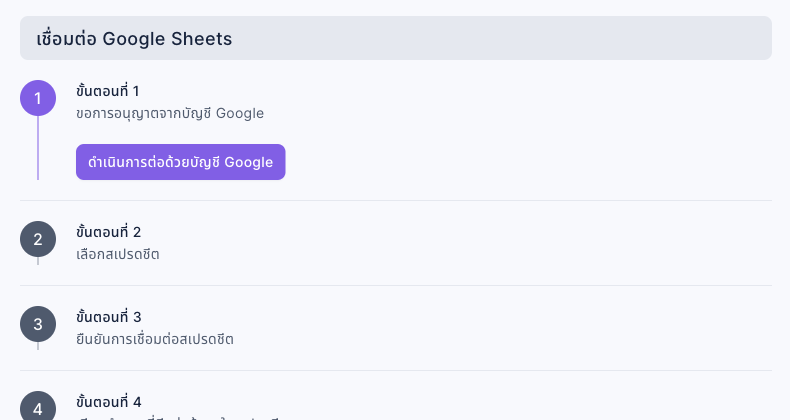This screenshot has width=790, height=420.
Task: Click the 'ยืนยันการเชื่อมต่อสเปรดชีต' description
Action: 155,339
